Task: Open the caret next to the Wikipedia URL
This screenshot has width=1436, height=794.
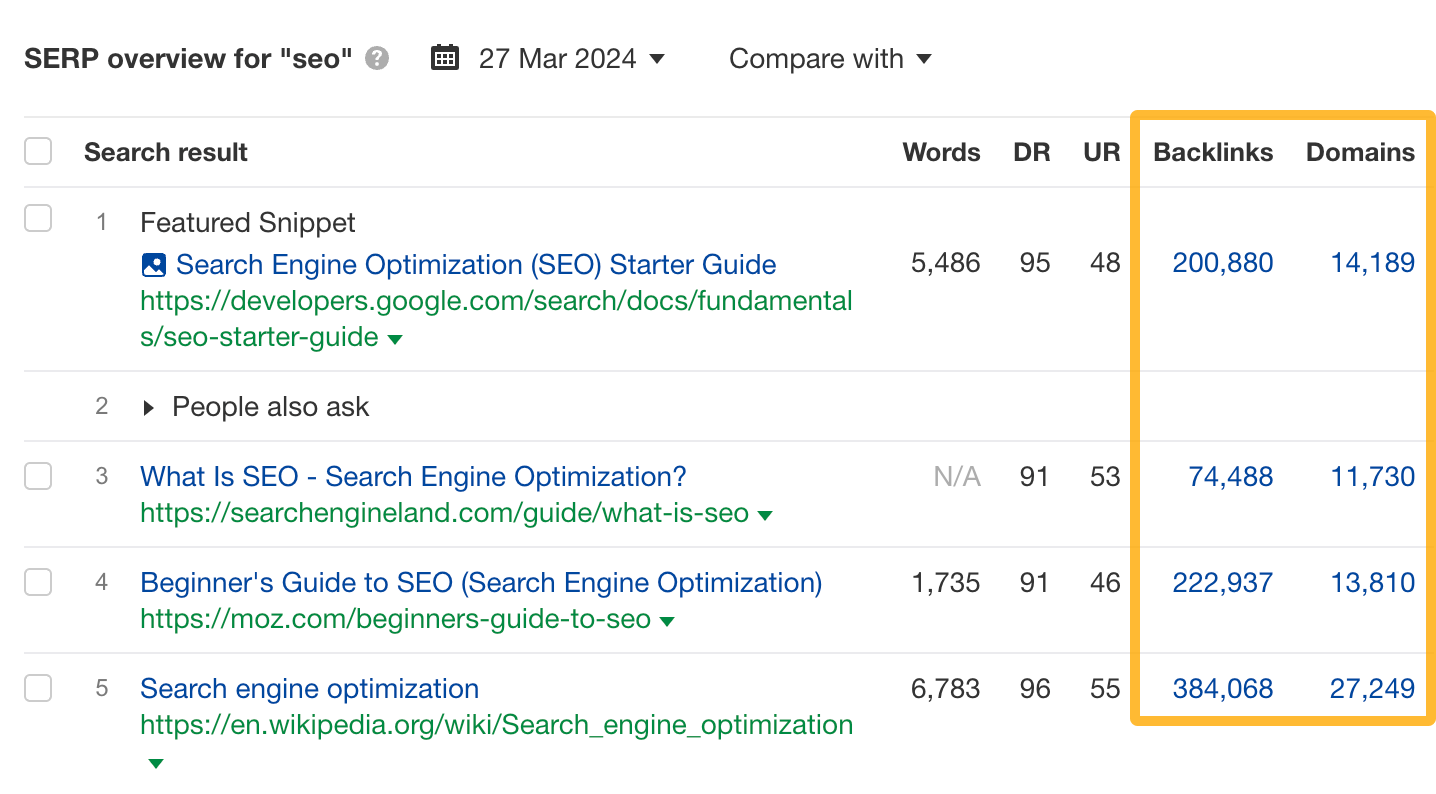Action: pos(155,763)
